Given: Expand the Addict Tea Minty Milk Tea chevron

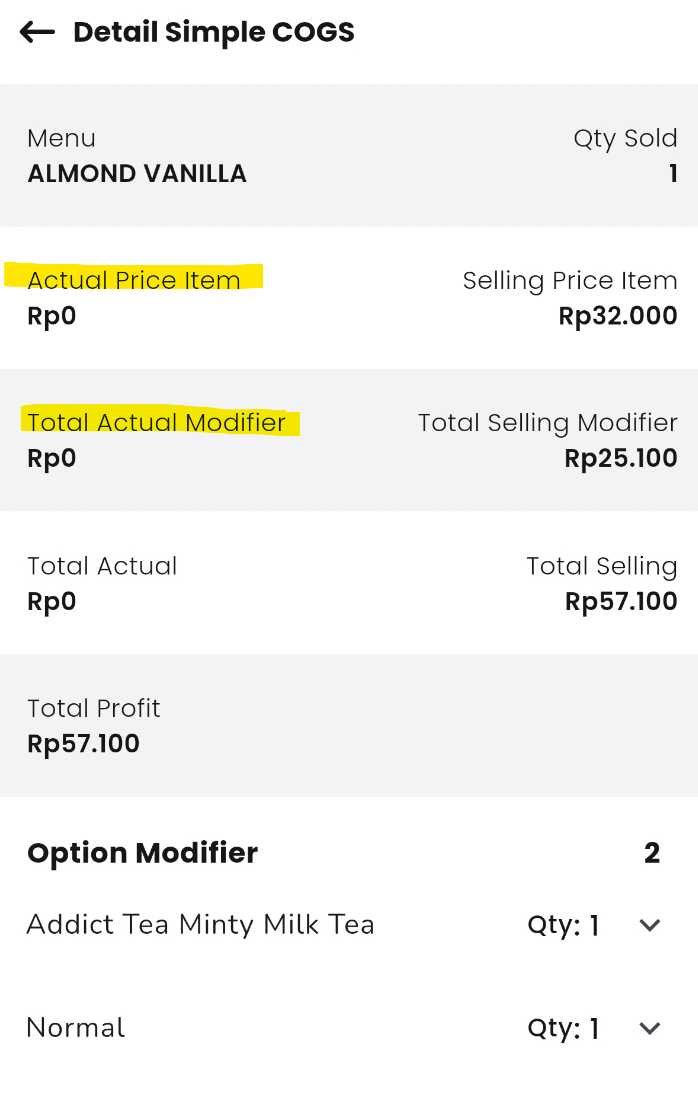Looking at the screenshot, I should point(650,925).
